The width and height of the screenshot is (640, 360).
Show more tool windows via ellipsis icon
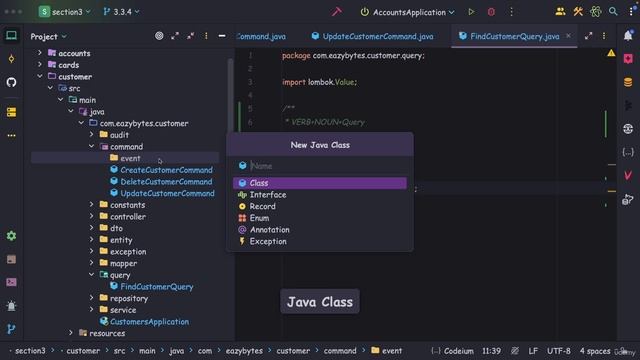[x=11, y=135]
